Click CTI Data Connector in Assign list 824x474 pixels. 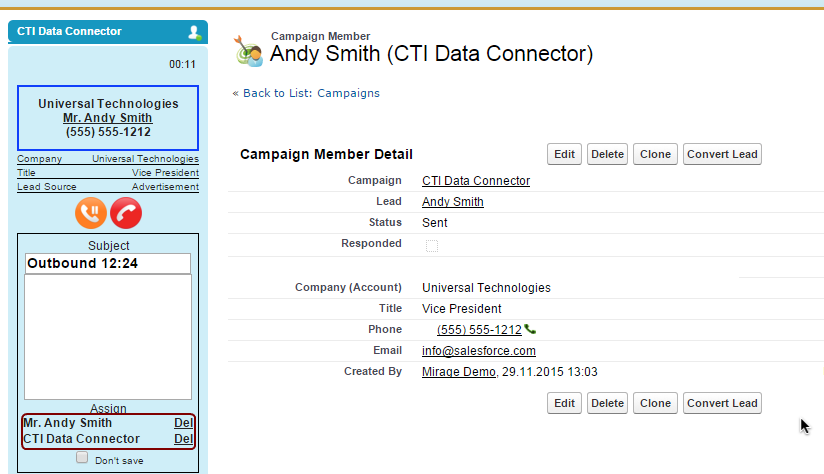81,439
